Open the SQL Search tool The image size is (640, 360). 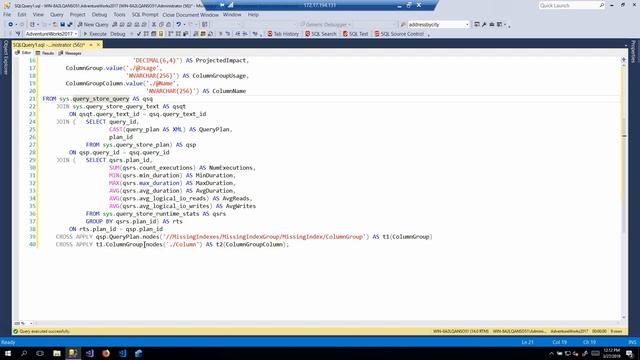[x=321, y=34]
